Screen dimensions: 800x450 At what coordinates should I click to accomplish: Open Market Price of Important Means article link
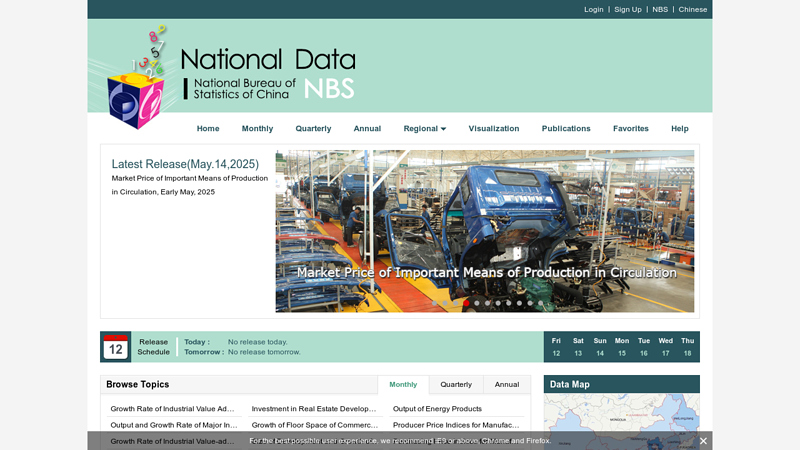(190, 185)
